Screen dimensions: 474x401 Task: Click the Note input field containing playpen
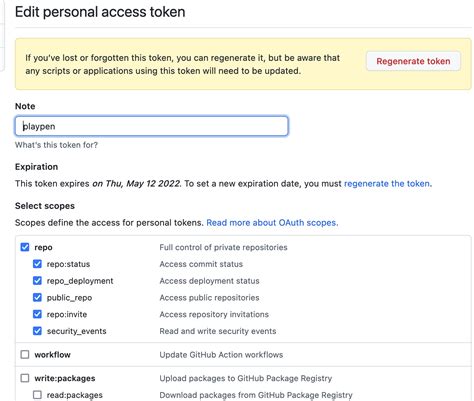pyautogui.click(x=152, y=126)
